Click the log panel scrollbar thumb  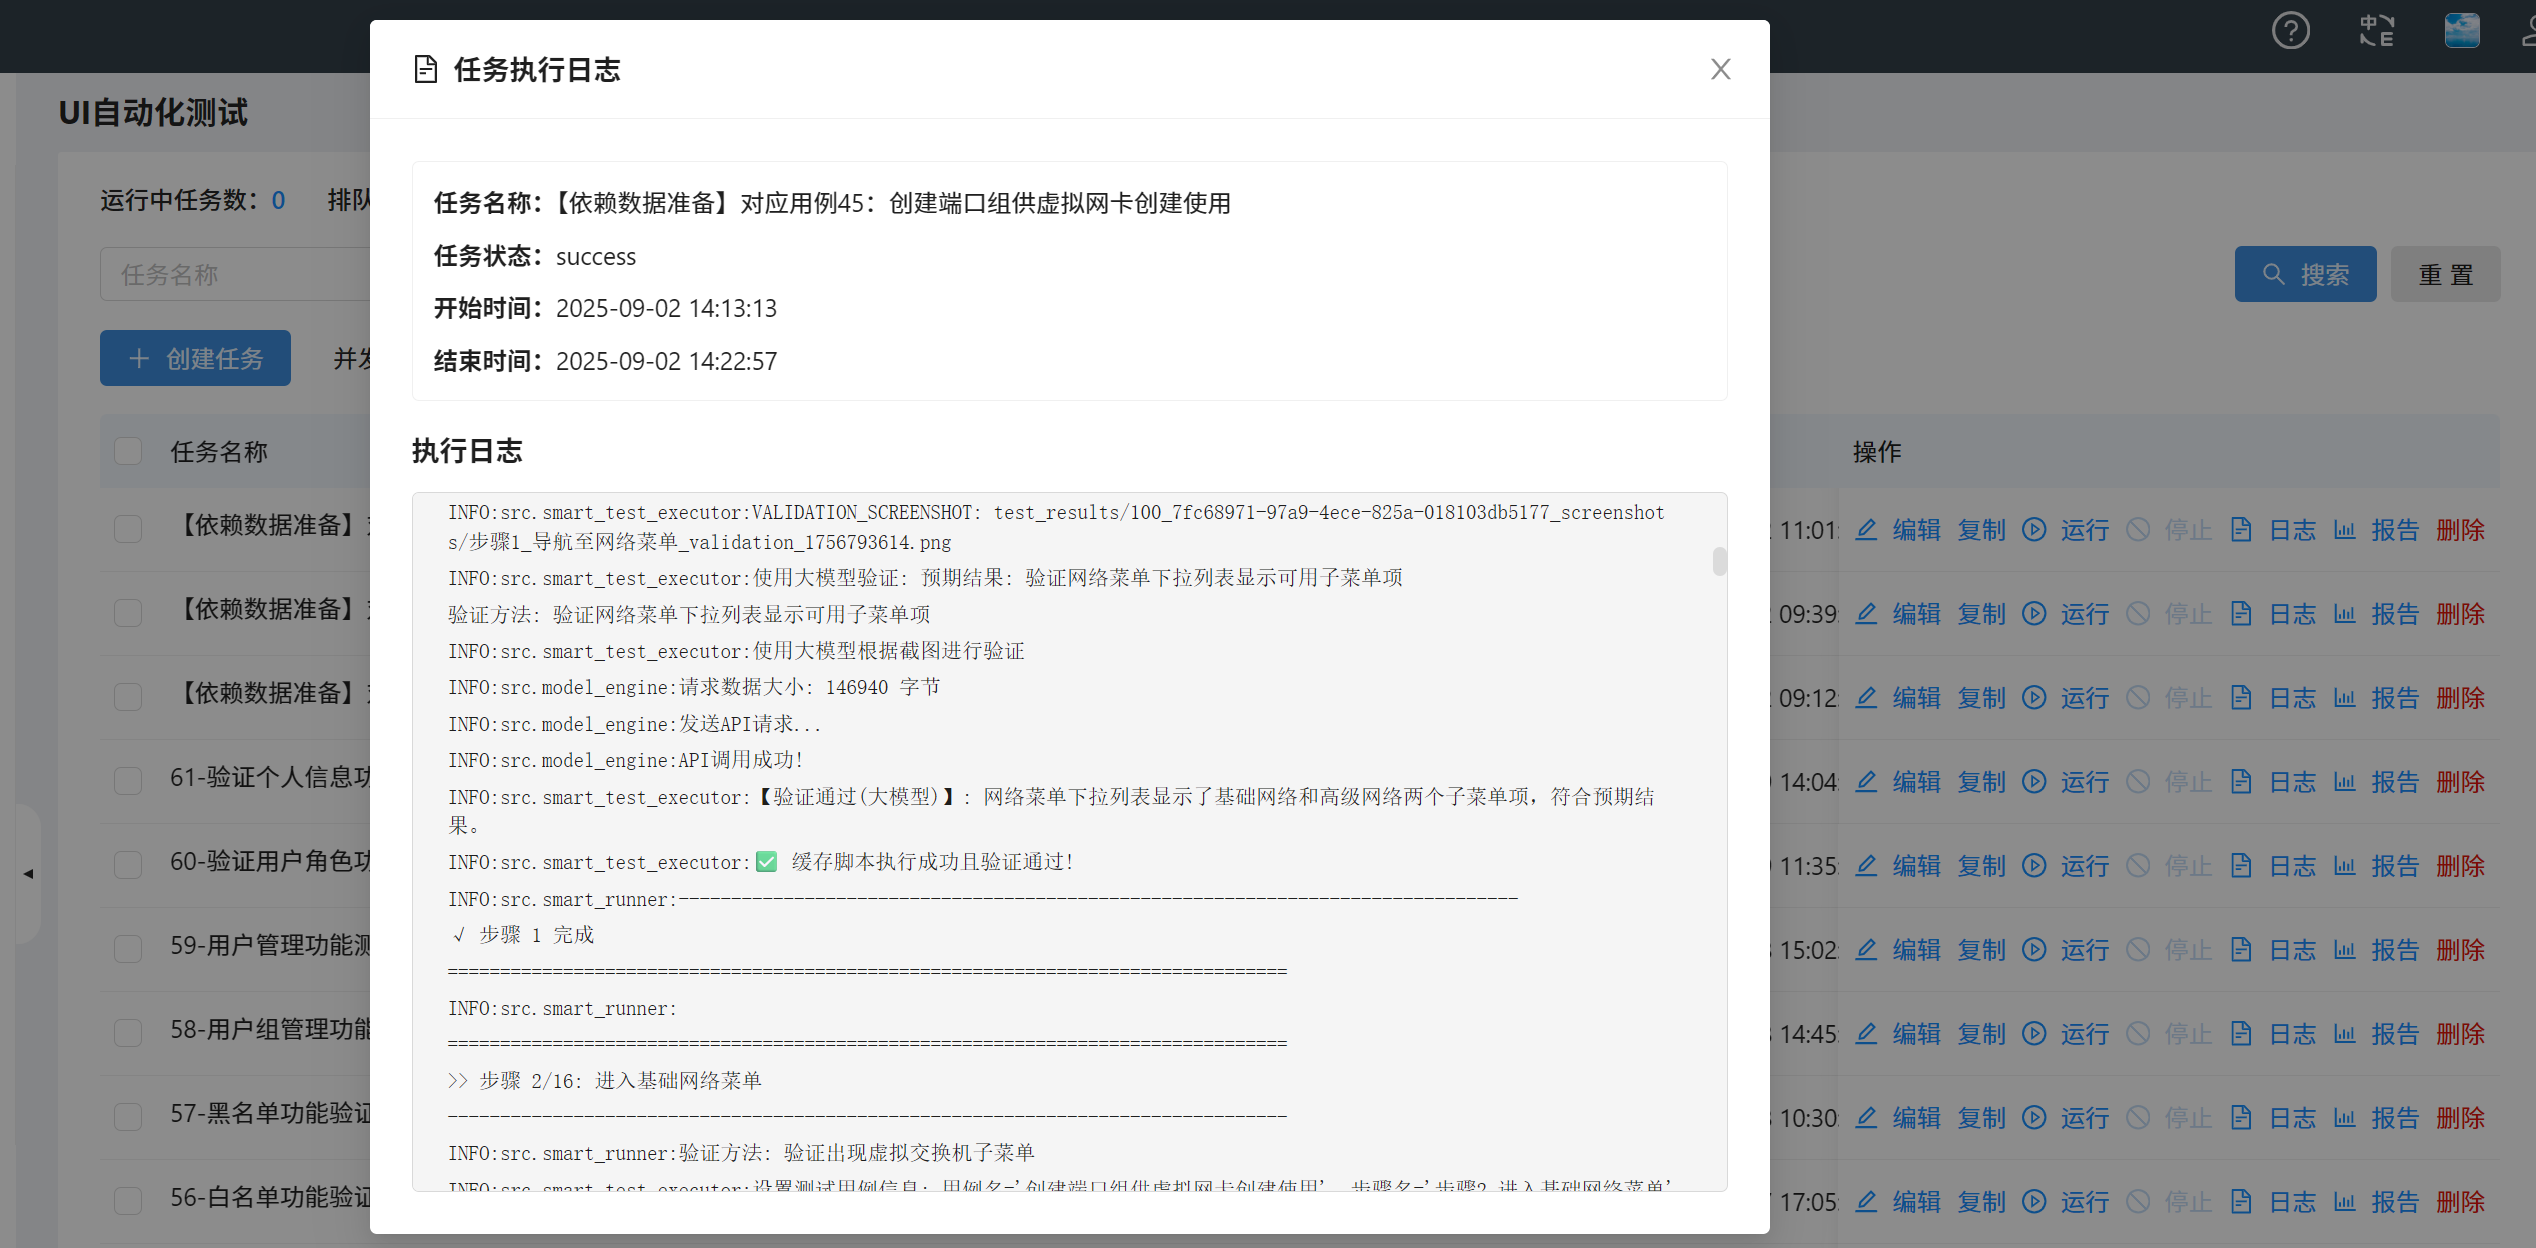(x=1719, y=561)
